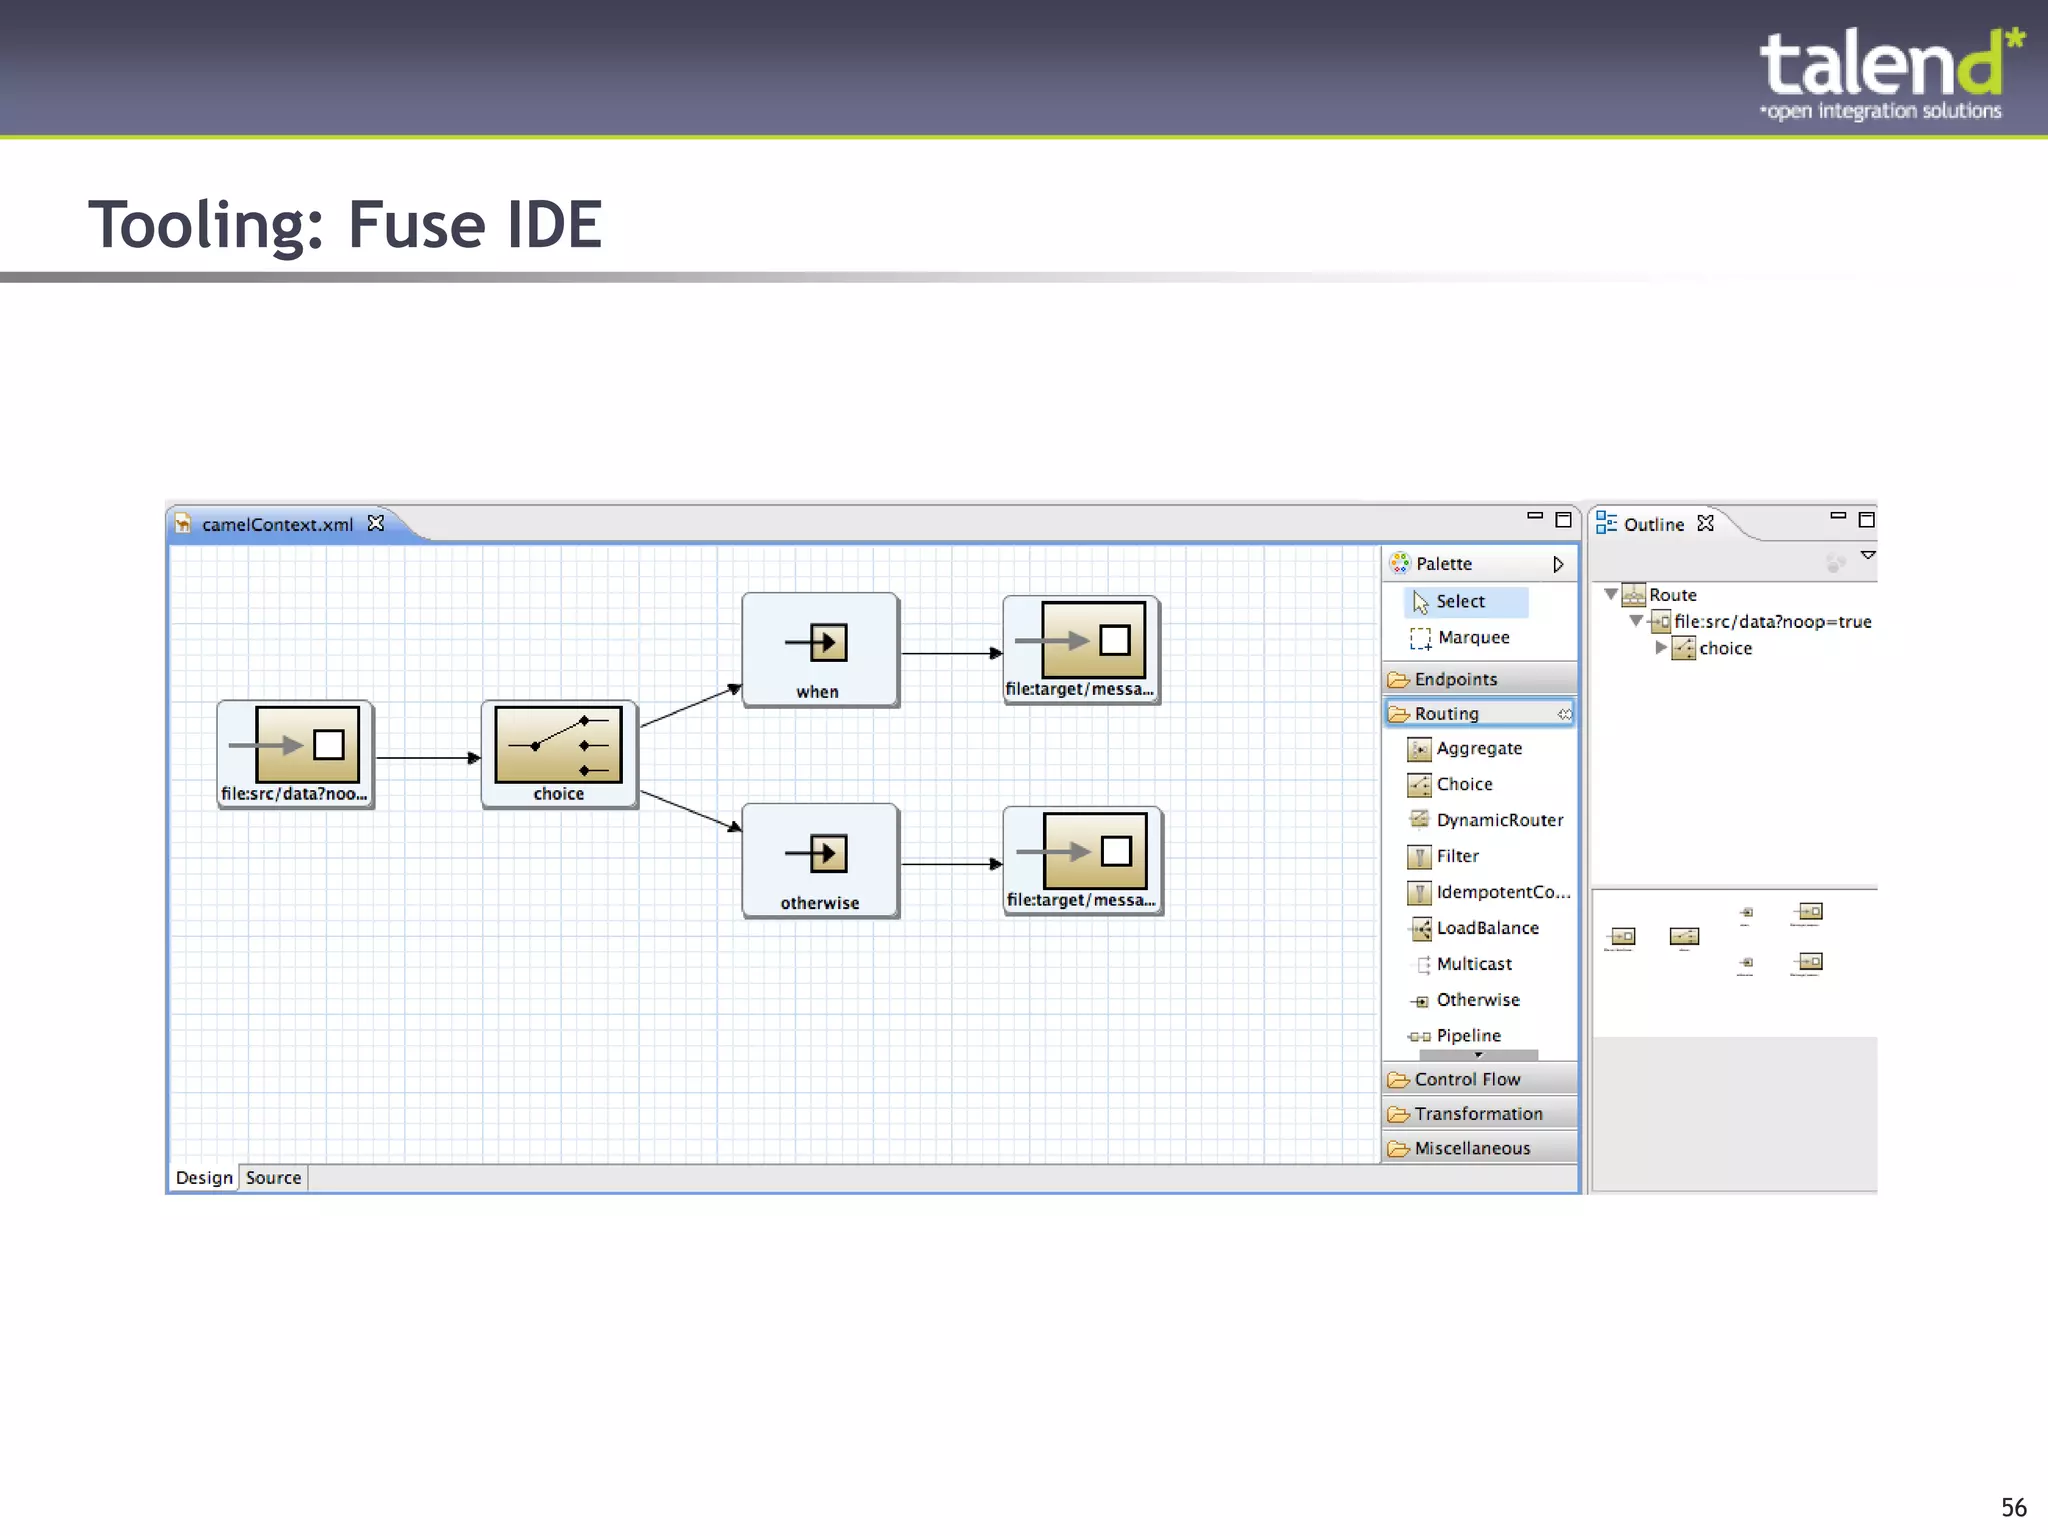
Task: Minimize the camelContext.xml editor pane
Action: point(1535,516)
